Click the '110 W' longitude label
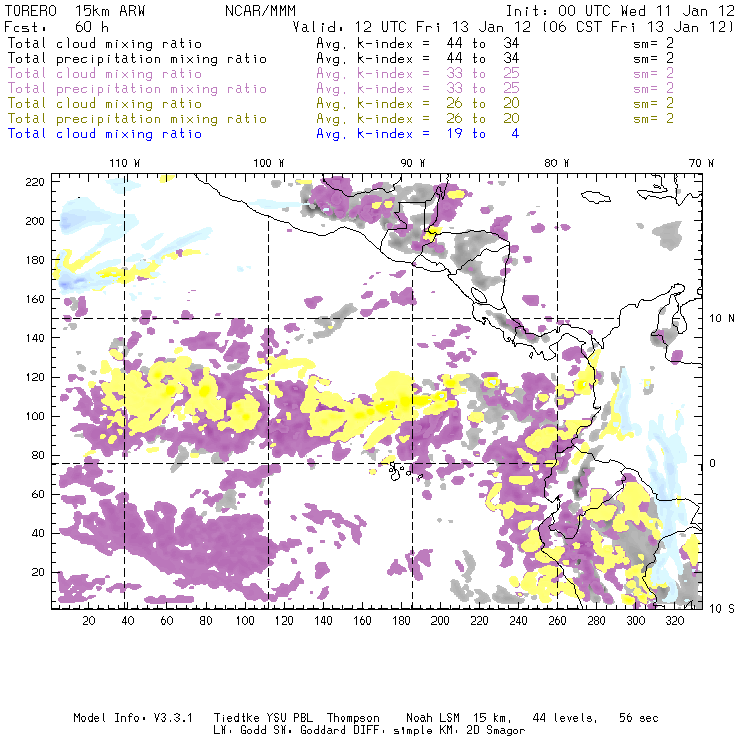 pyautogui.click(x=125, y=163)
